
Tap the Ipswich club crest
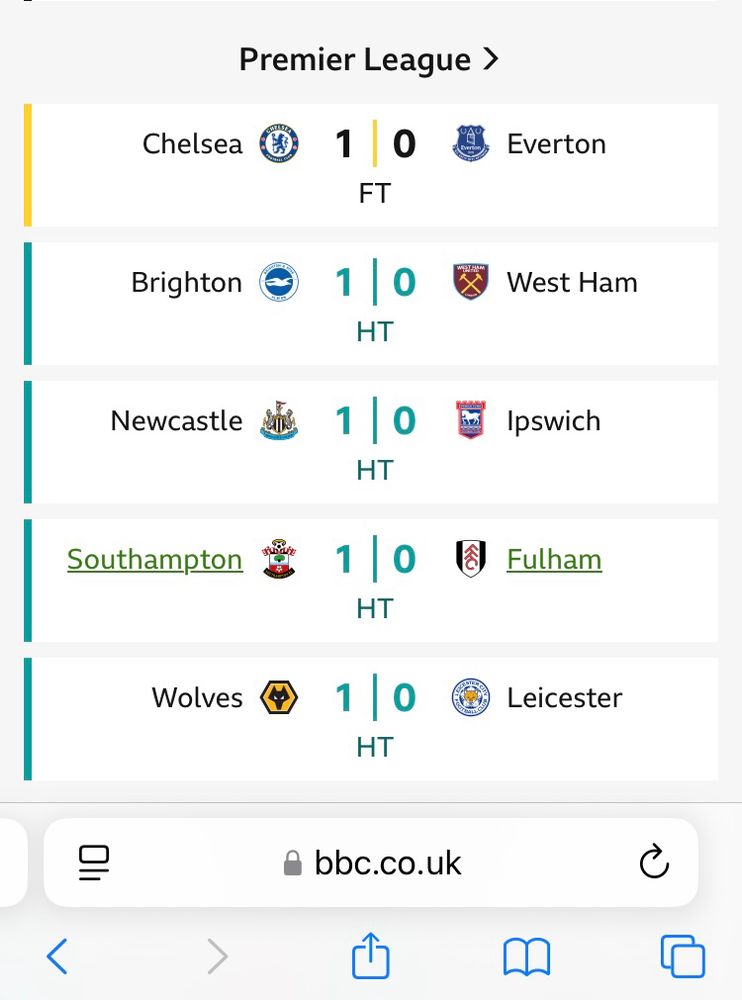[x=471, y=421]
